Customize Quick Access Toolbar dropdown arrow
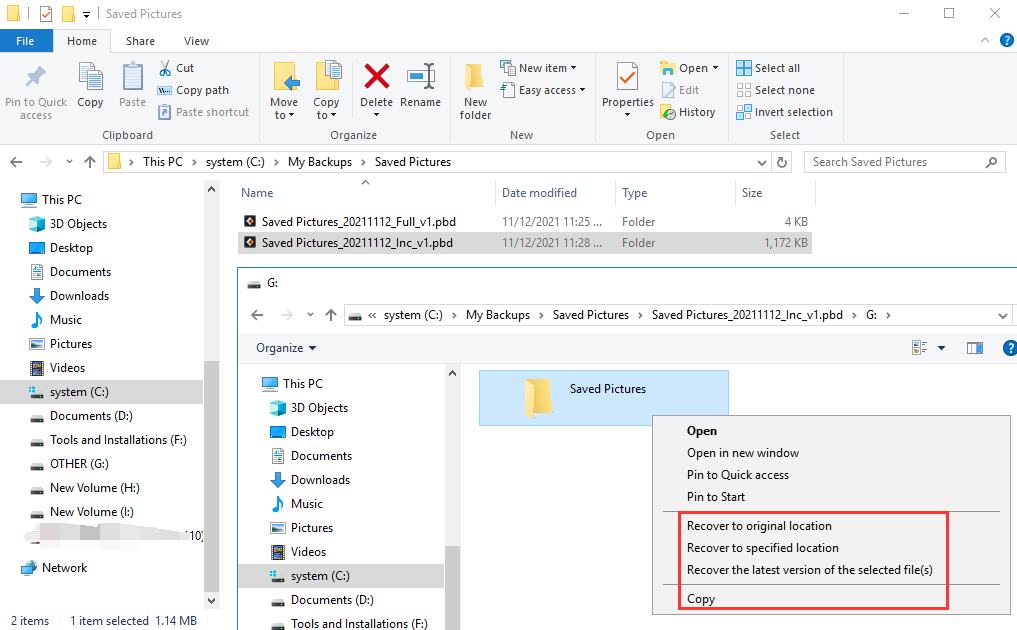The image size is (1017, 630). (86, 14)
